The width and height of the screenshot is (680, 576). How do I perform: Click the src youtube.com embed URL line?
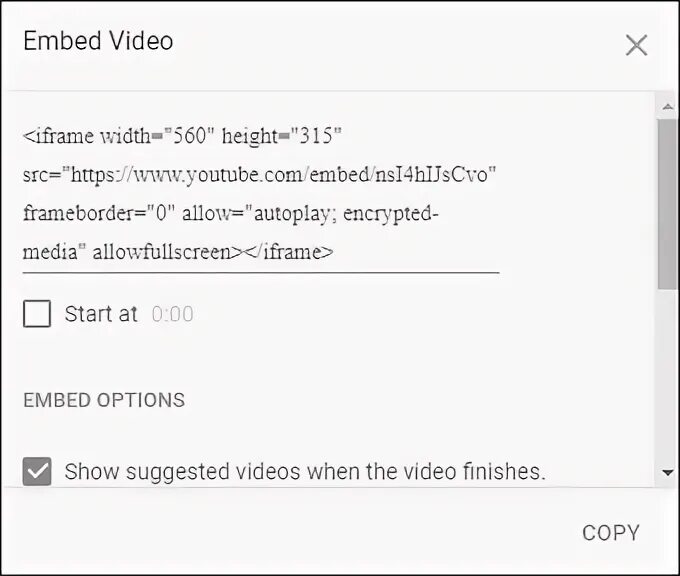259,175
